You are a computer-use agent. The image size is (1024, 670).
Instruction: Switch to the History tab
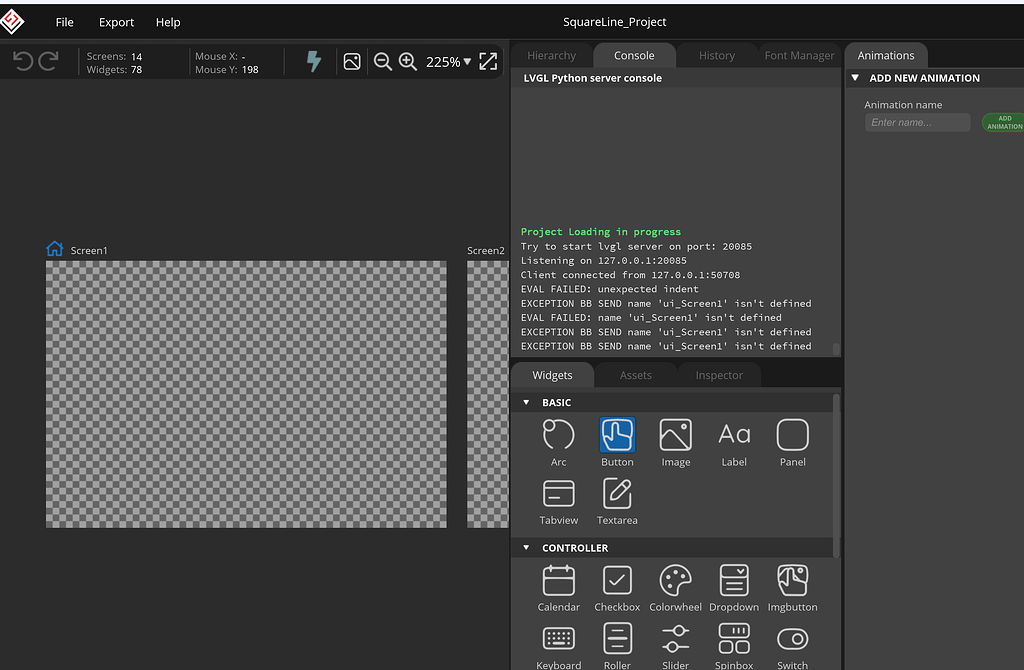click(x=717, y=56)
